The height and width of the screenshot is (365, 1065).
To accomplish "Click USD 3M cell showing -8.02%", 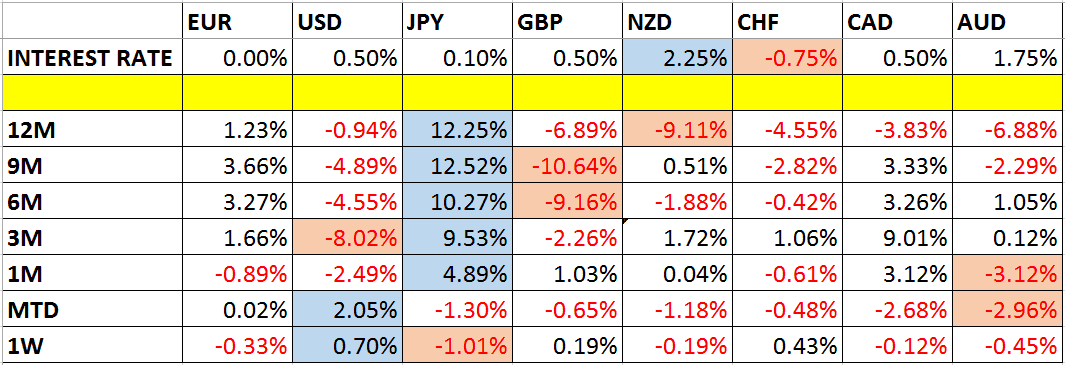I will [348, 236].
